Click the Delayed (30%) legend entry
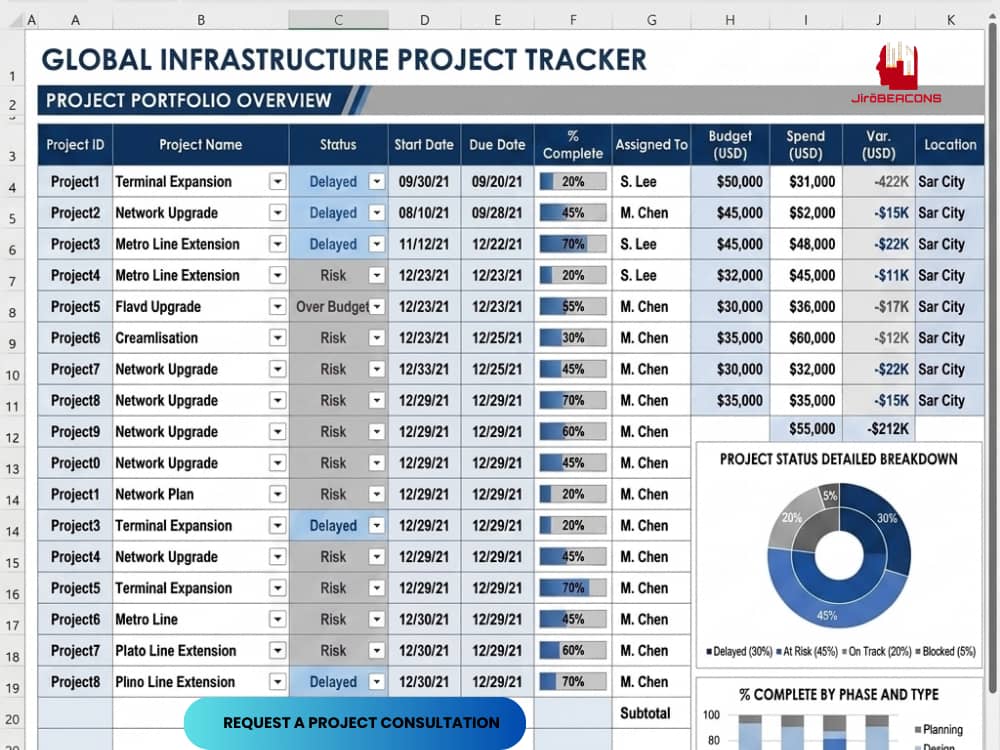1000x750 pixels. click(x=739, y=651)
